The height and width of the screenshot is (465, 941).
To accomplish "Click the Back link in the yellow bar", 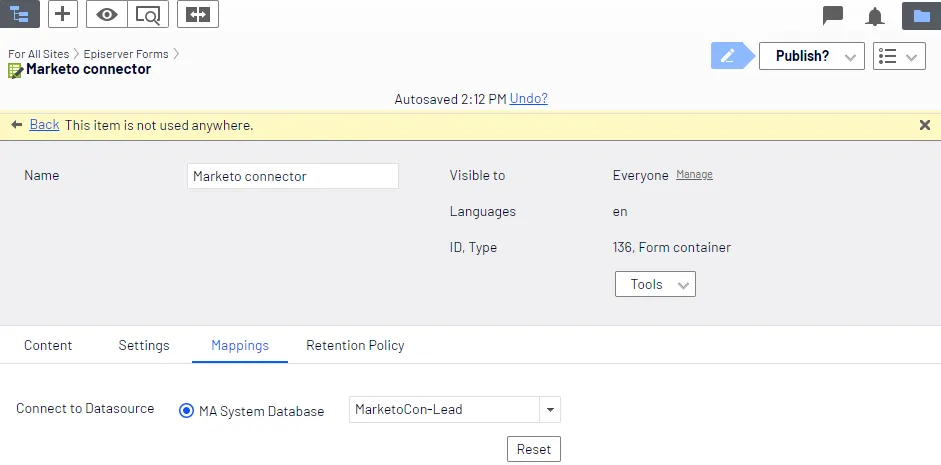I will [44, 124].
